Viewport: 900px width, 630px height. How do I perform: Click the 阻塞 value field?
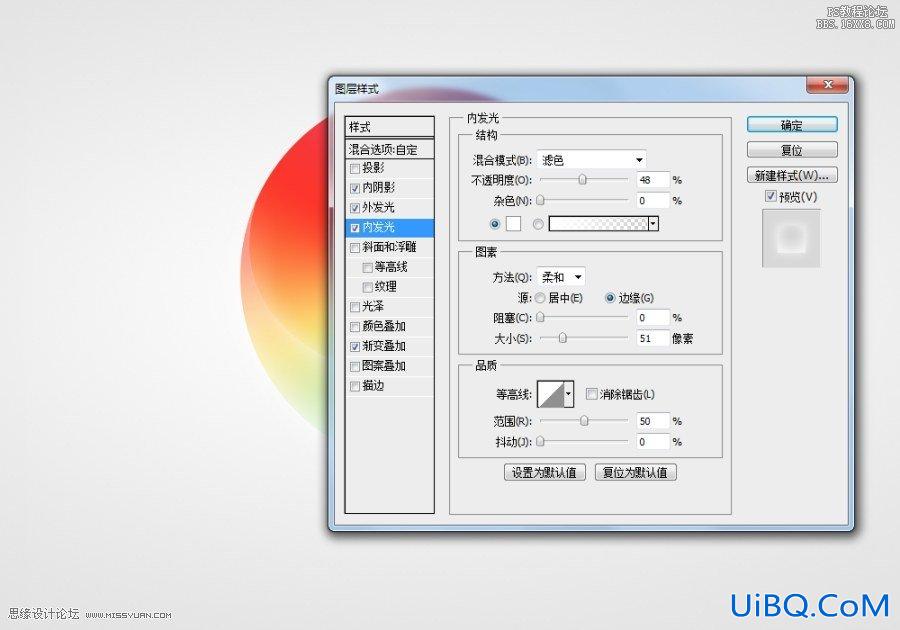point(653,318)
